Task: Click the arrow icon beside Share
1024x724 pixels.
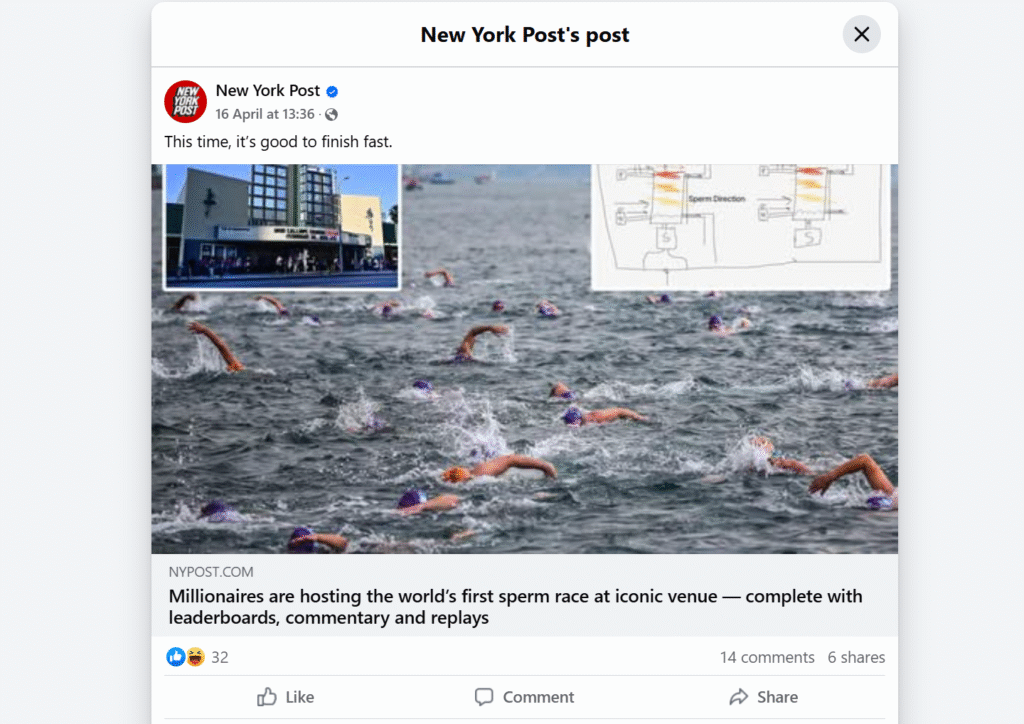Action: point(739,697)
